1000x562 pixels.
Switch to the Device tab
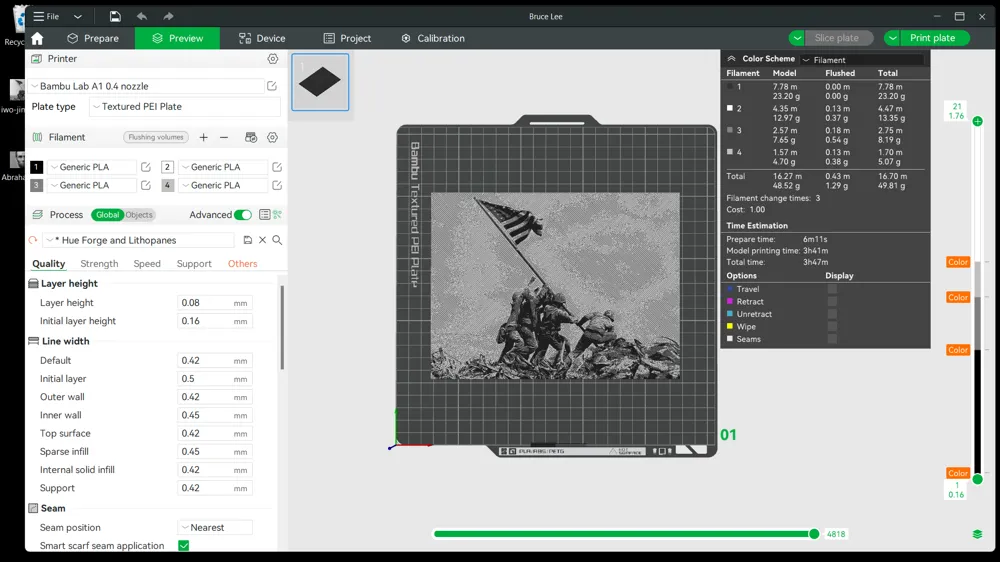coord(262,38)
